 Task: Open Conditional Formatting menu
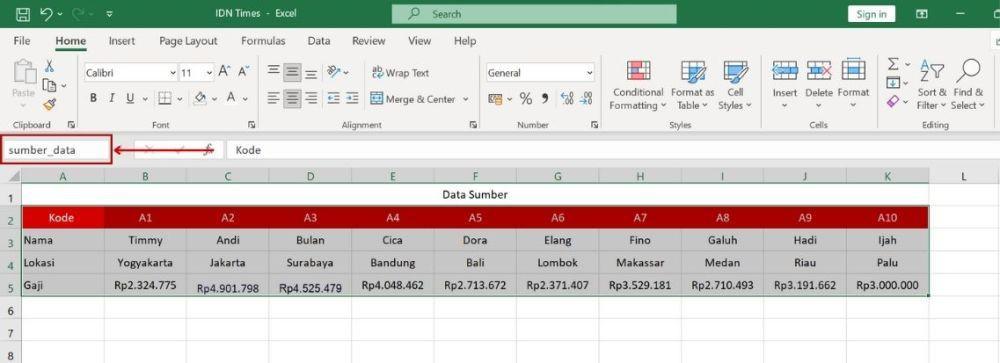637,85
